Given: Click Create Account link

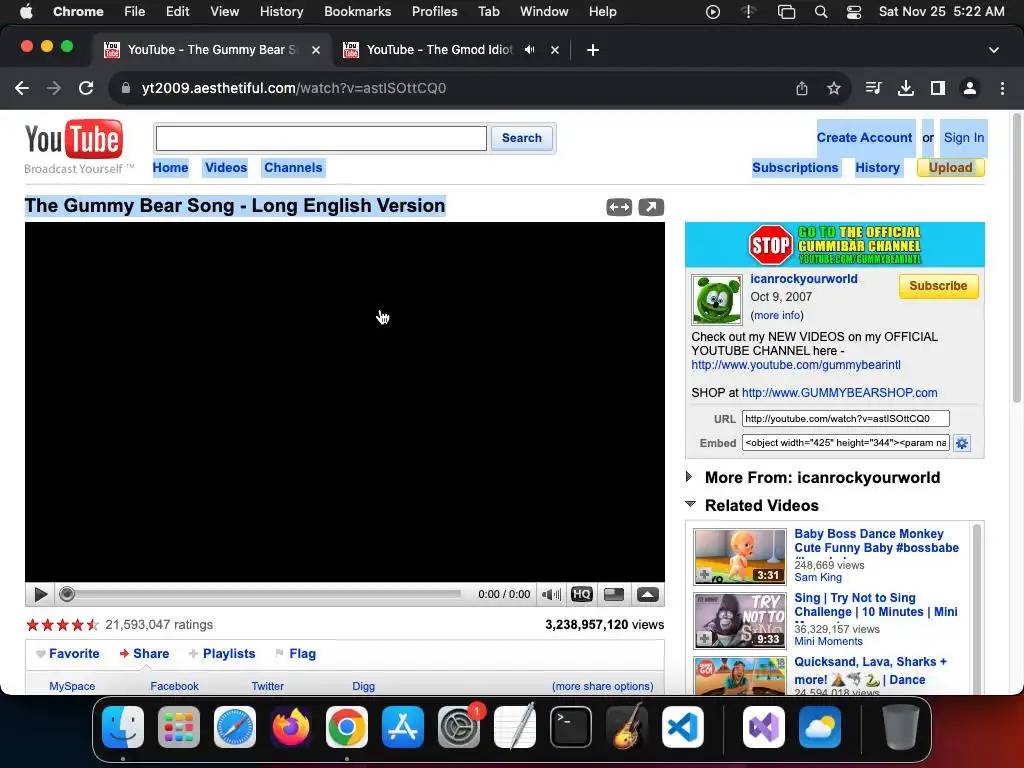Looking at the screenshot, I should coord(865,138).
